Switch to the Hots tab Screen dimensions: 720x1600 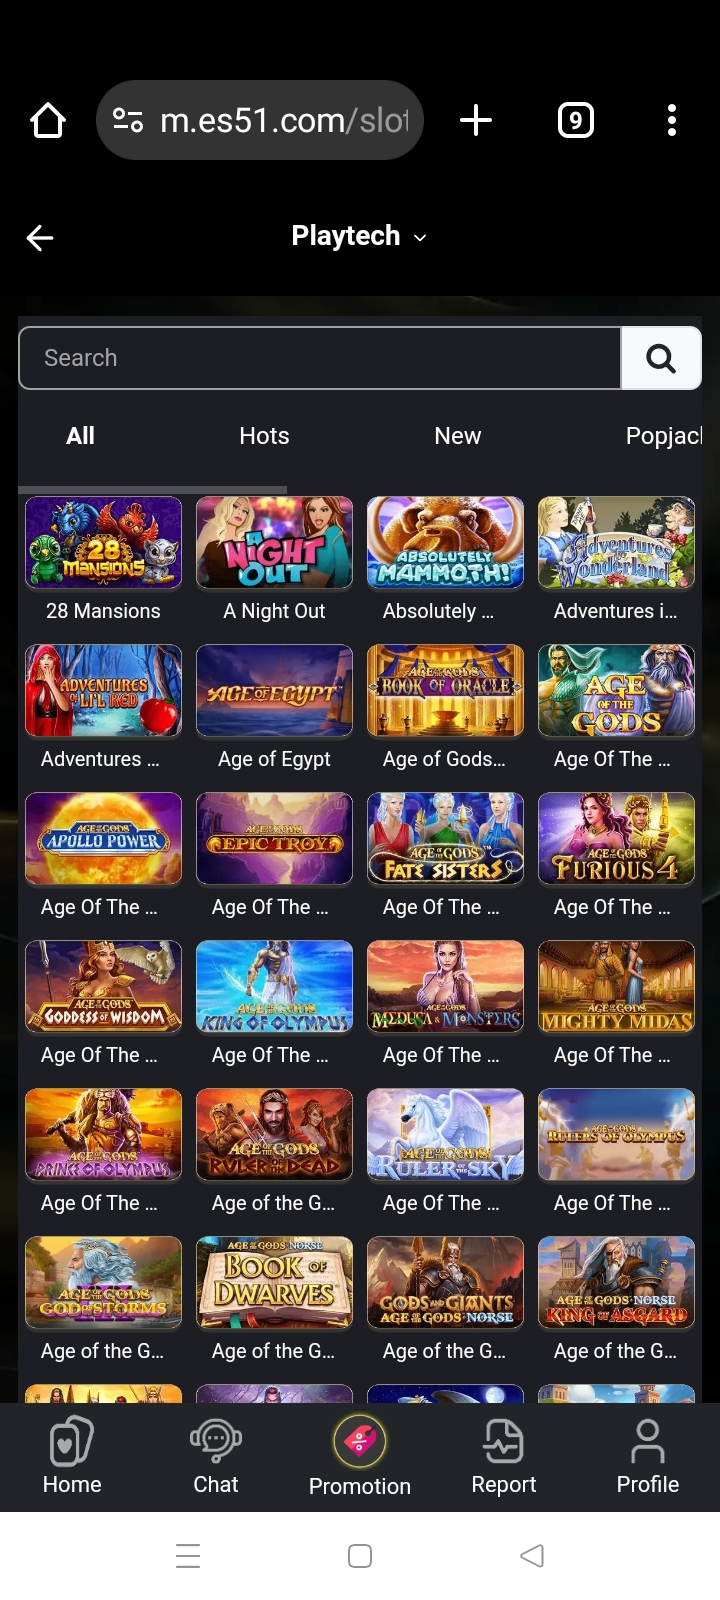(264, 436)
